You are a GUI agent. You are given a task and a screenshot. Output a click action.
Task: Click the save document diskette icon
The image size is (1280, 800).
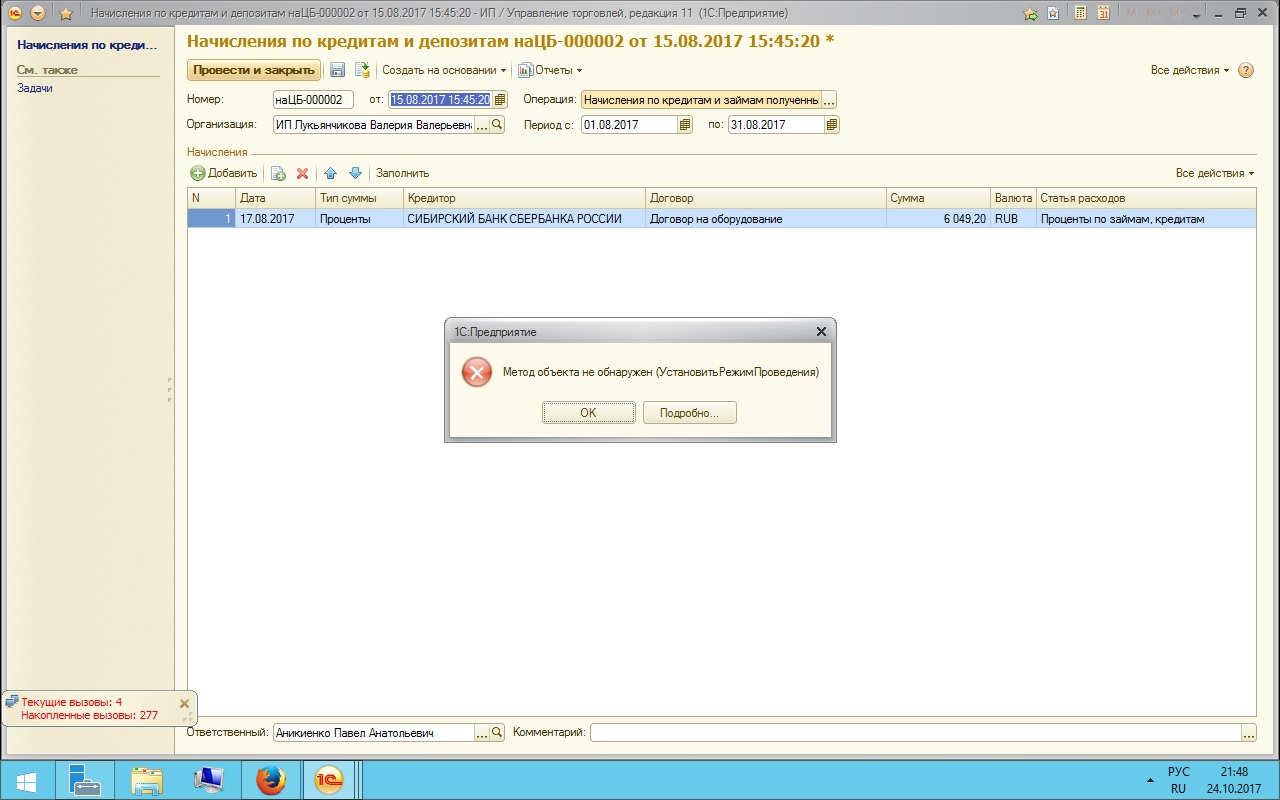pyautogui.click(x=338, y=70)
